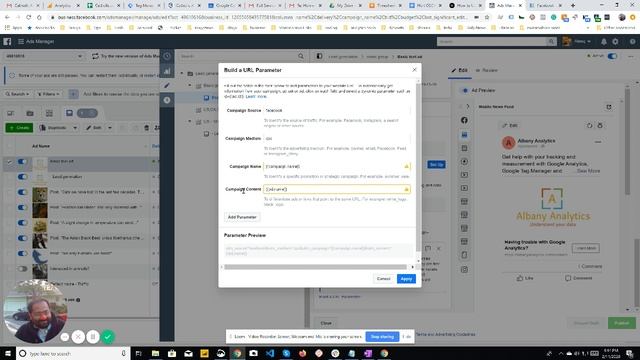The image size is (640, 360).
Task: Click the clock history icon in side rail
Action: coord(167,56)
